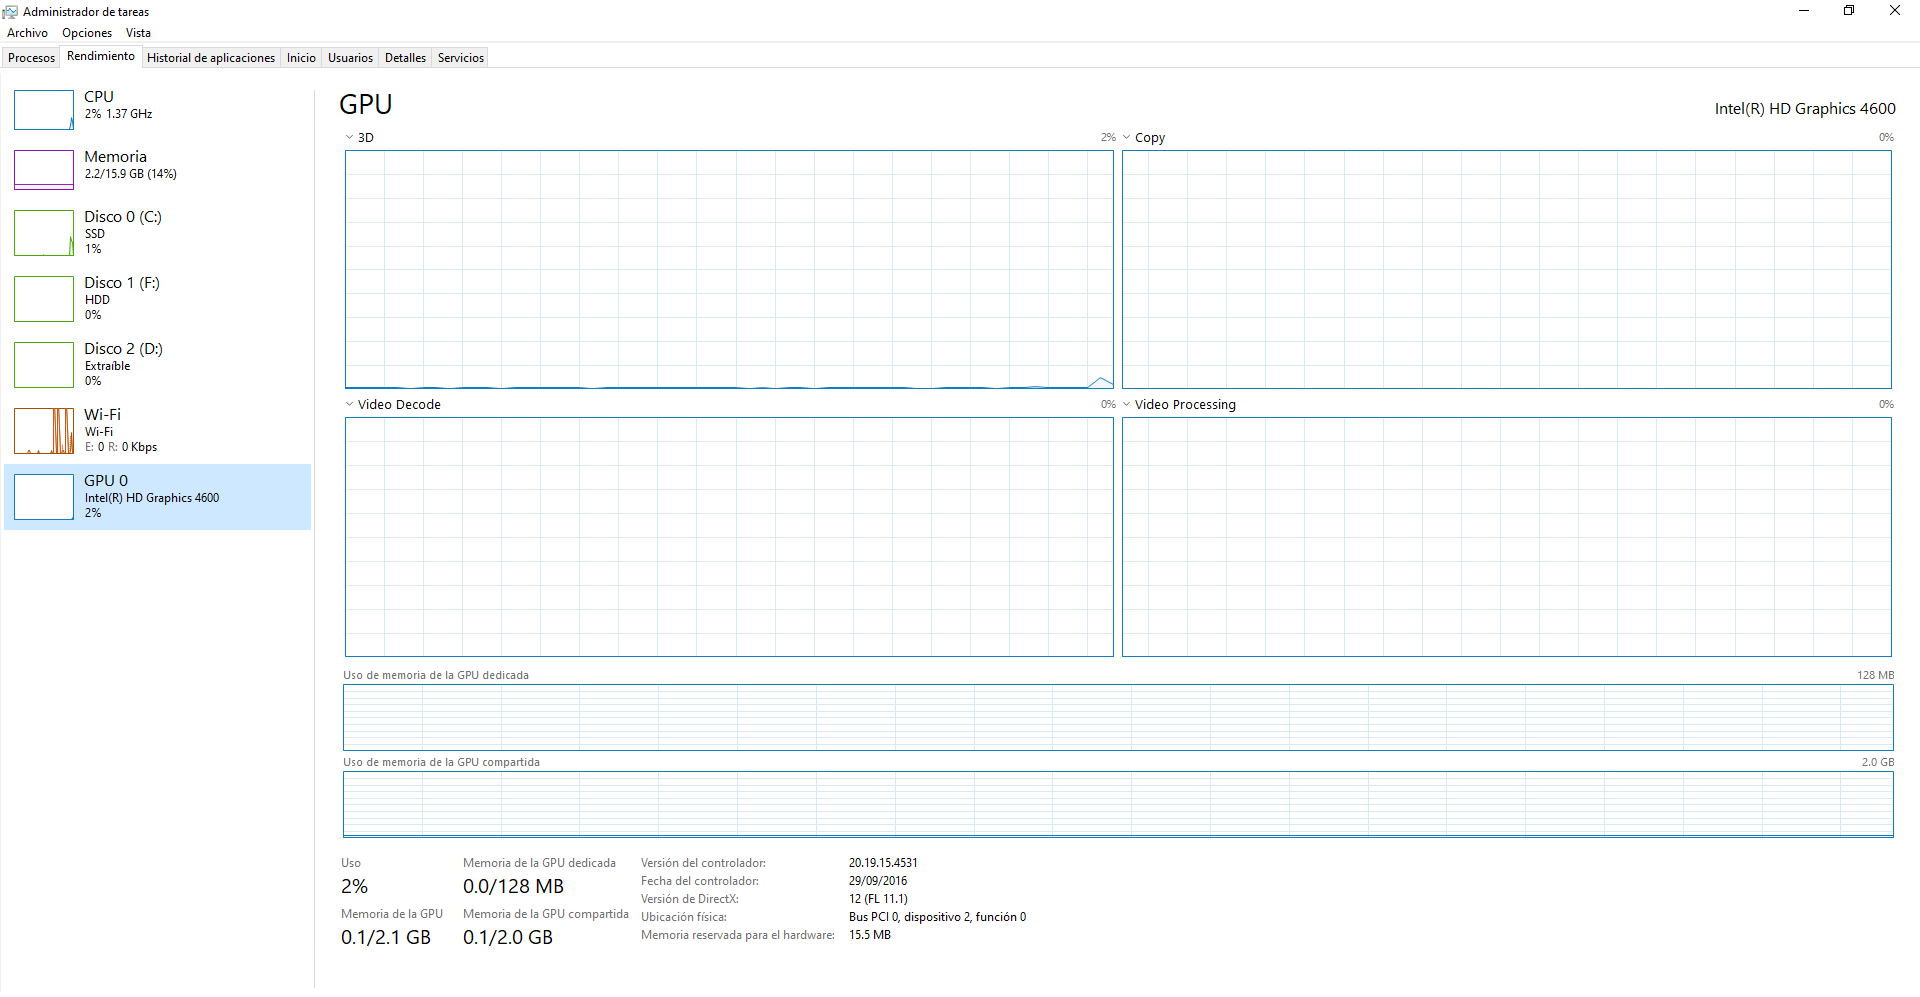1920x997 pixels.
Task: Click the Task Manager title bar icon
Action: tap(11, 12)
